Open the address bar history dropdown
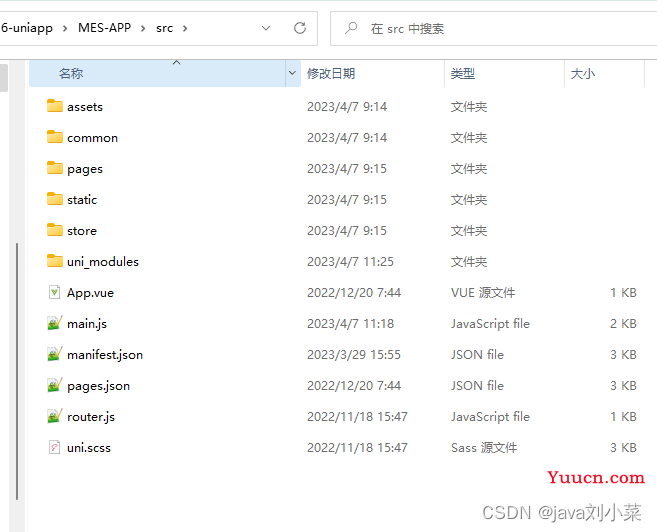 [266, 28]
